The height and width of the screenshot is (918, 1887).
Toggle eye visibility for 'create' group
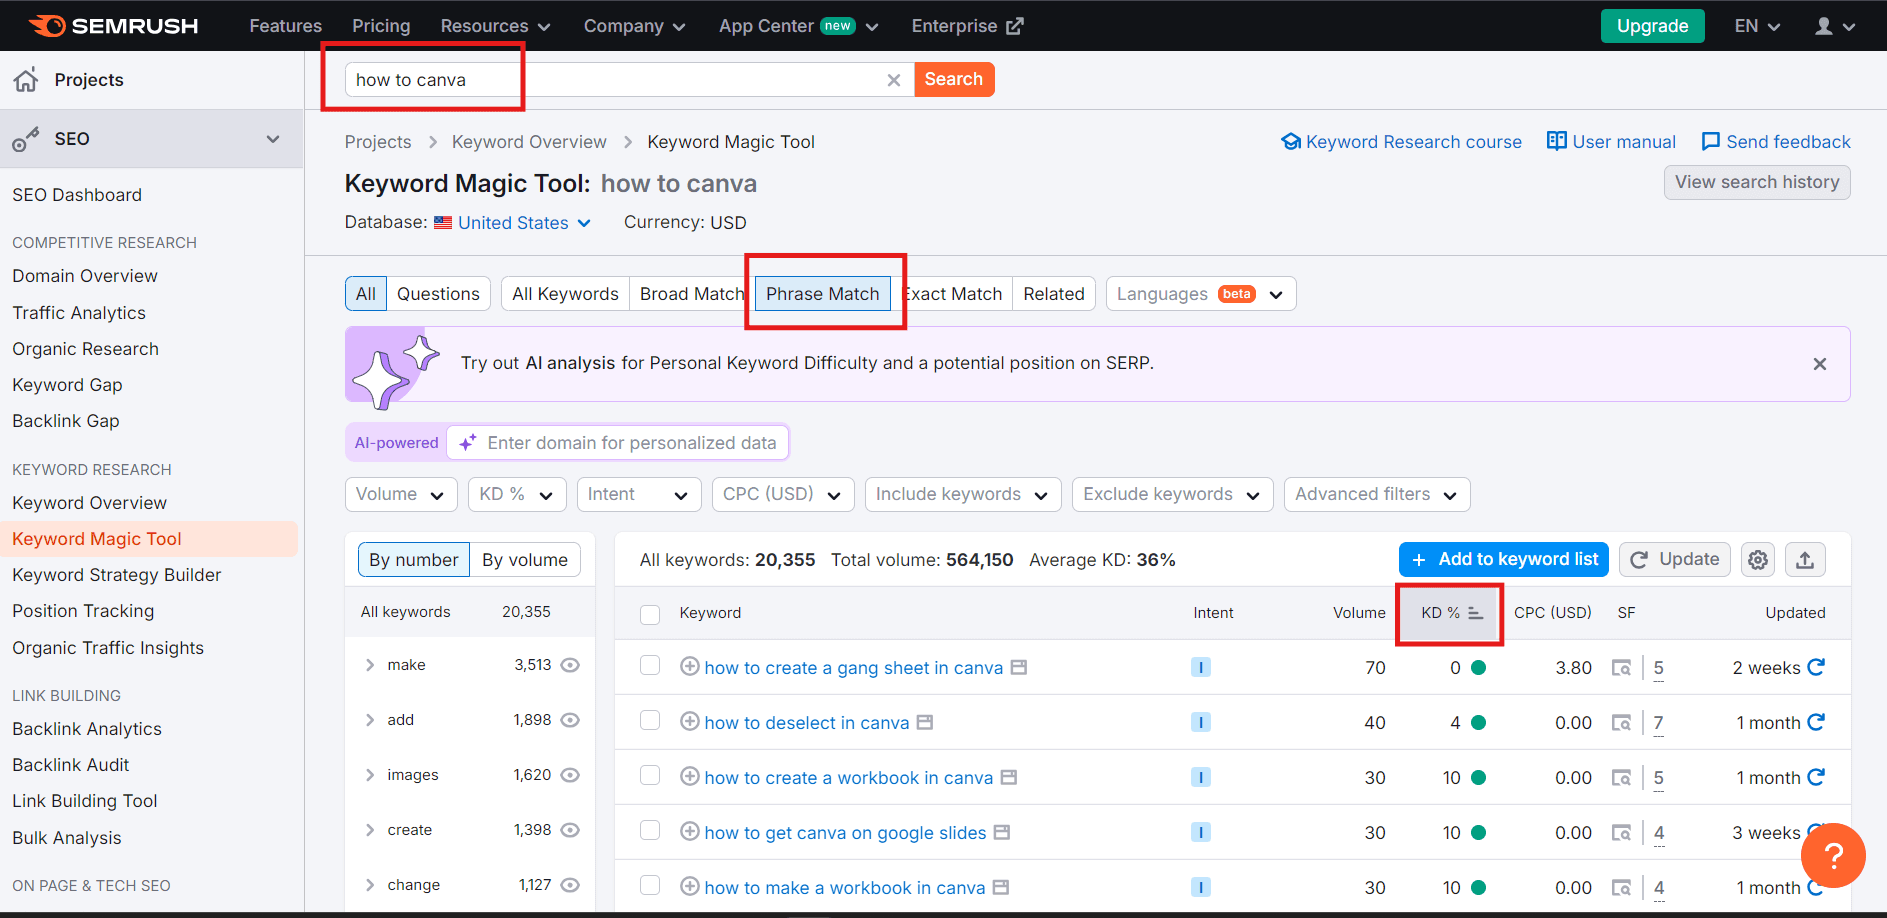click(x=570, y=830)
